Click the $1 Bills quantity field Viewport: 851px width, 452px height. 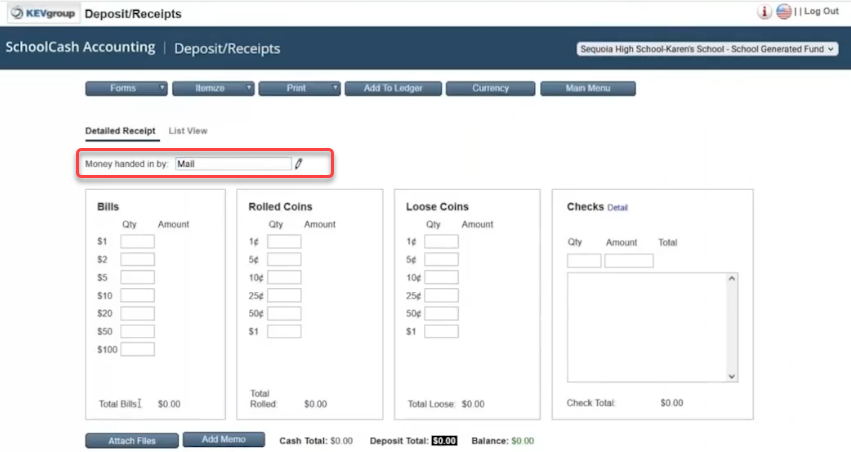click(x=137, y=241)
